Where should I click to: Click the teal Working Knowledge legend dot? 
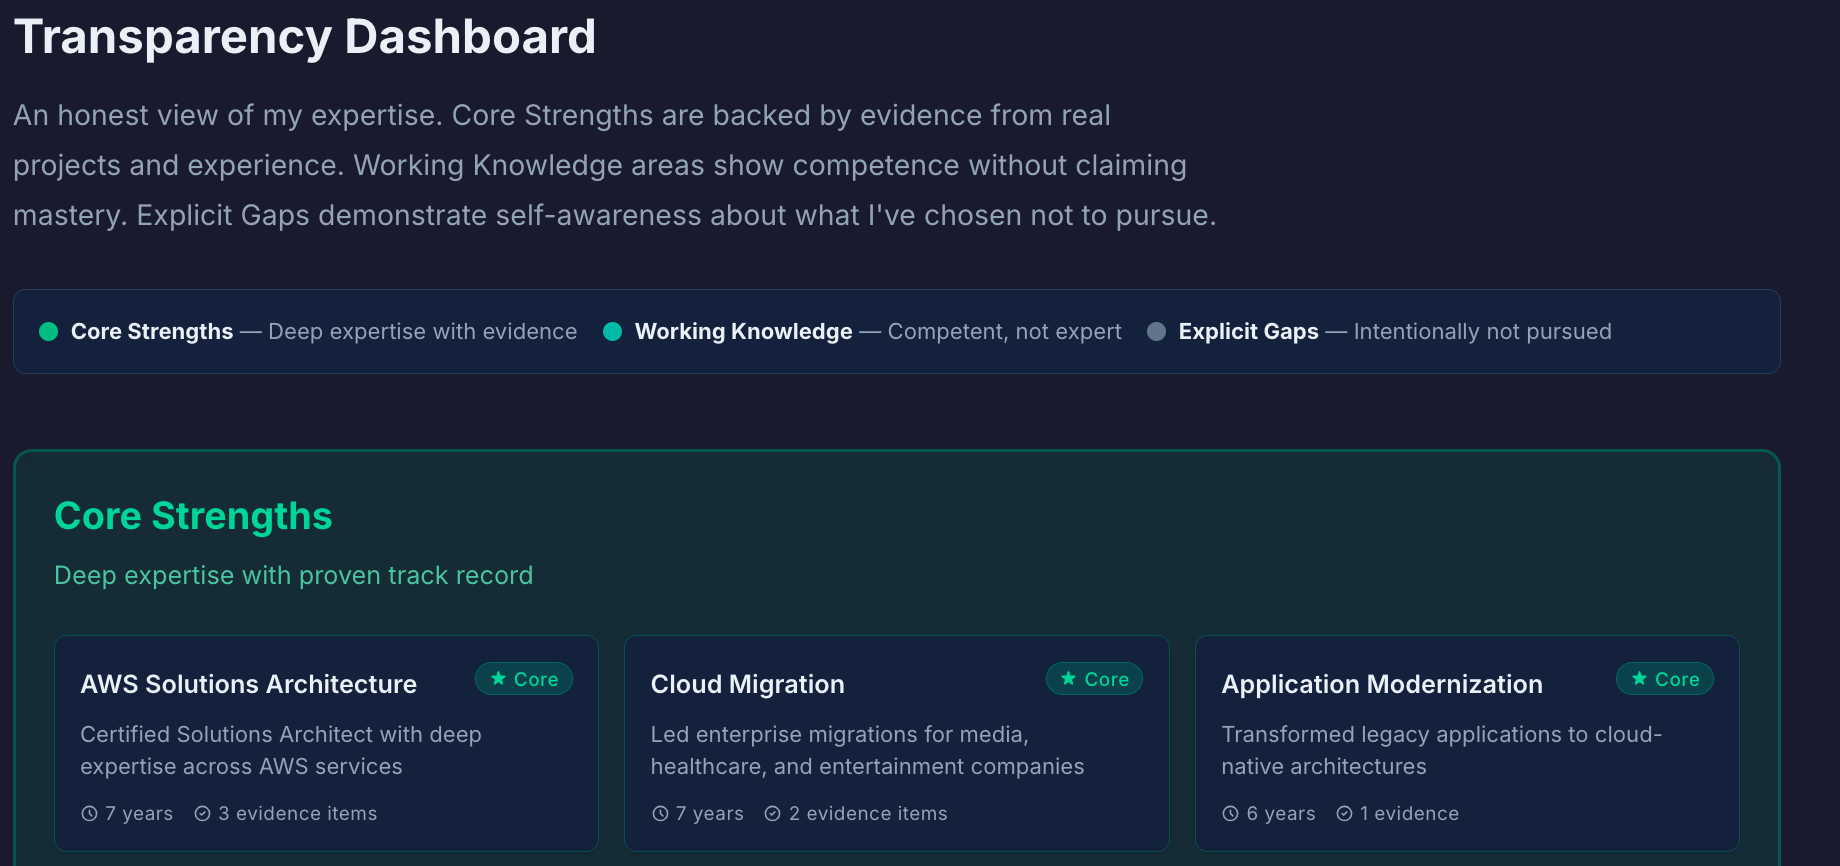coord(613,332)
